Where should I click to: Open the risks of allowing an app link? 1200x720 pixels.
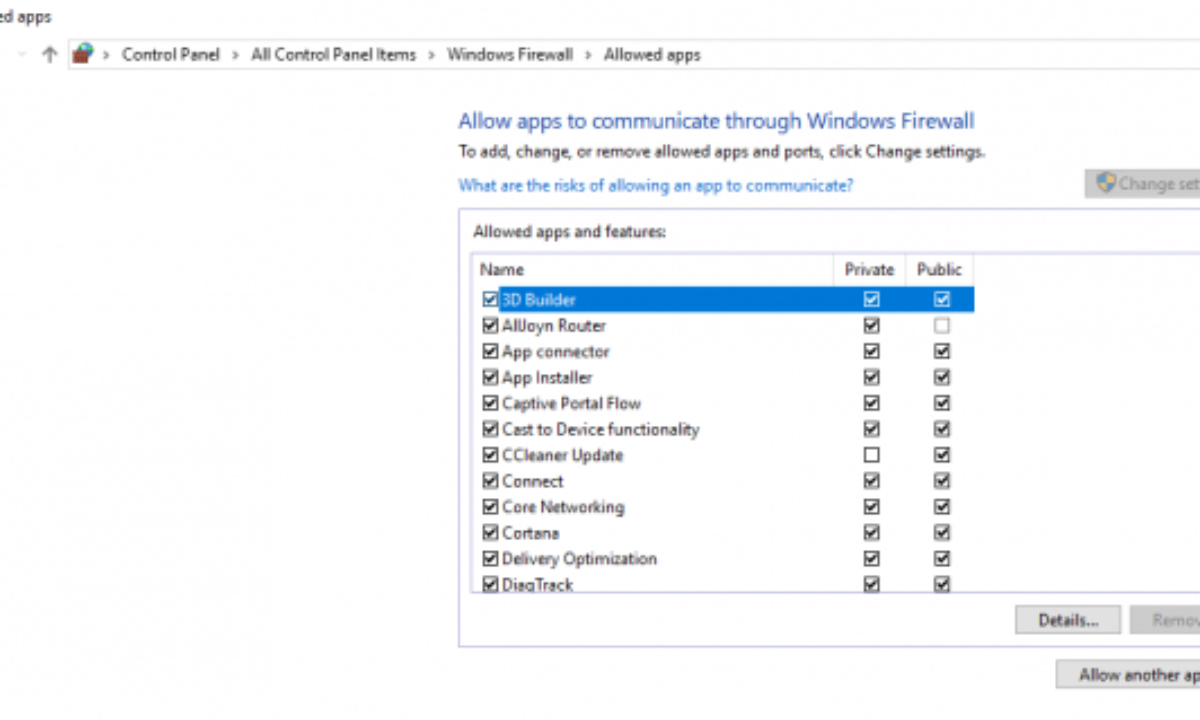(x=655, y=185)
